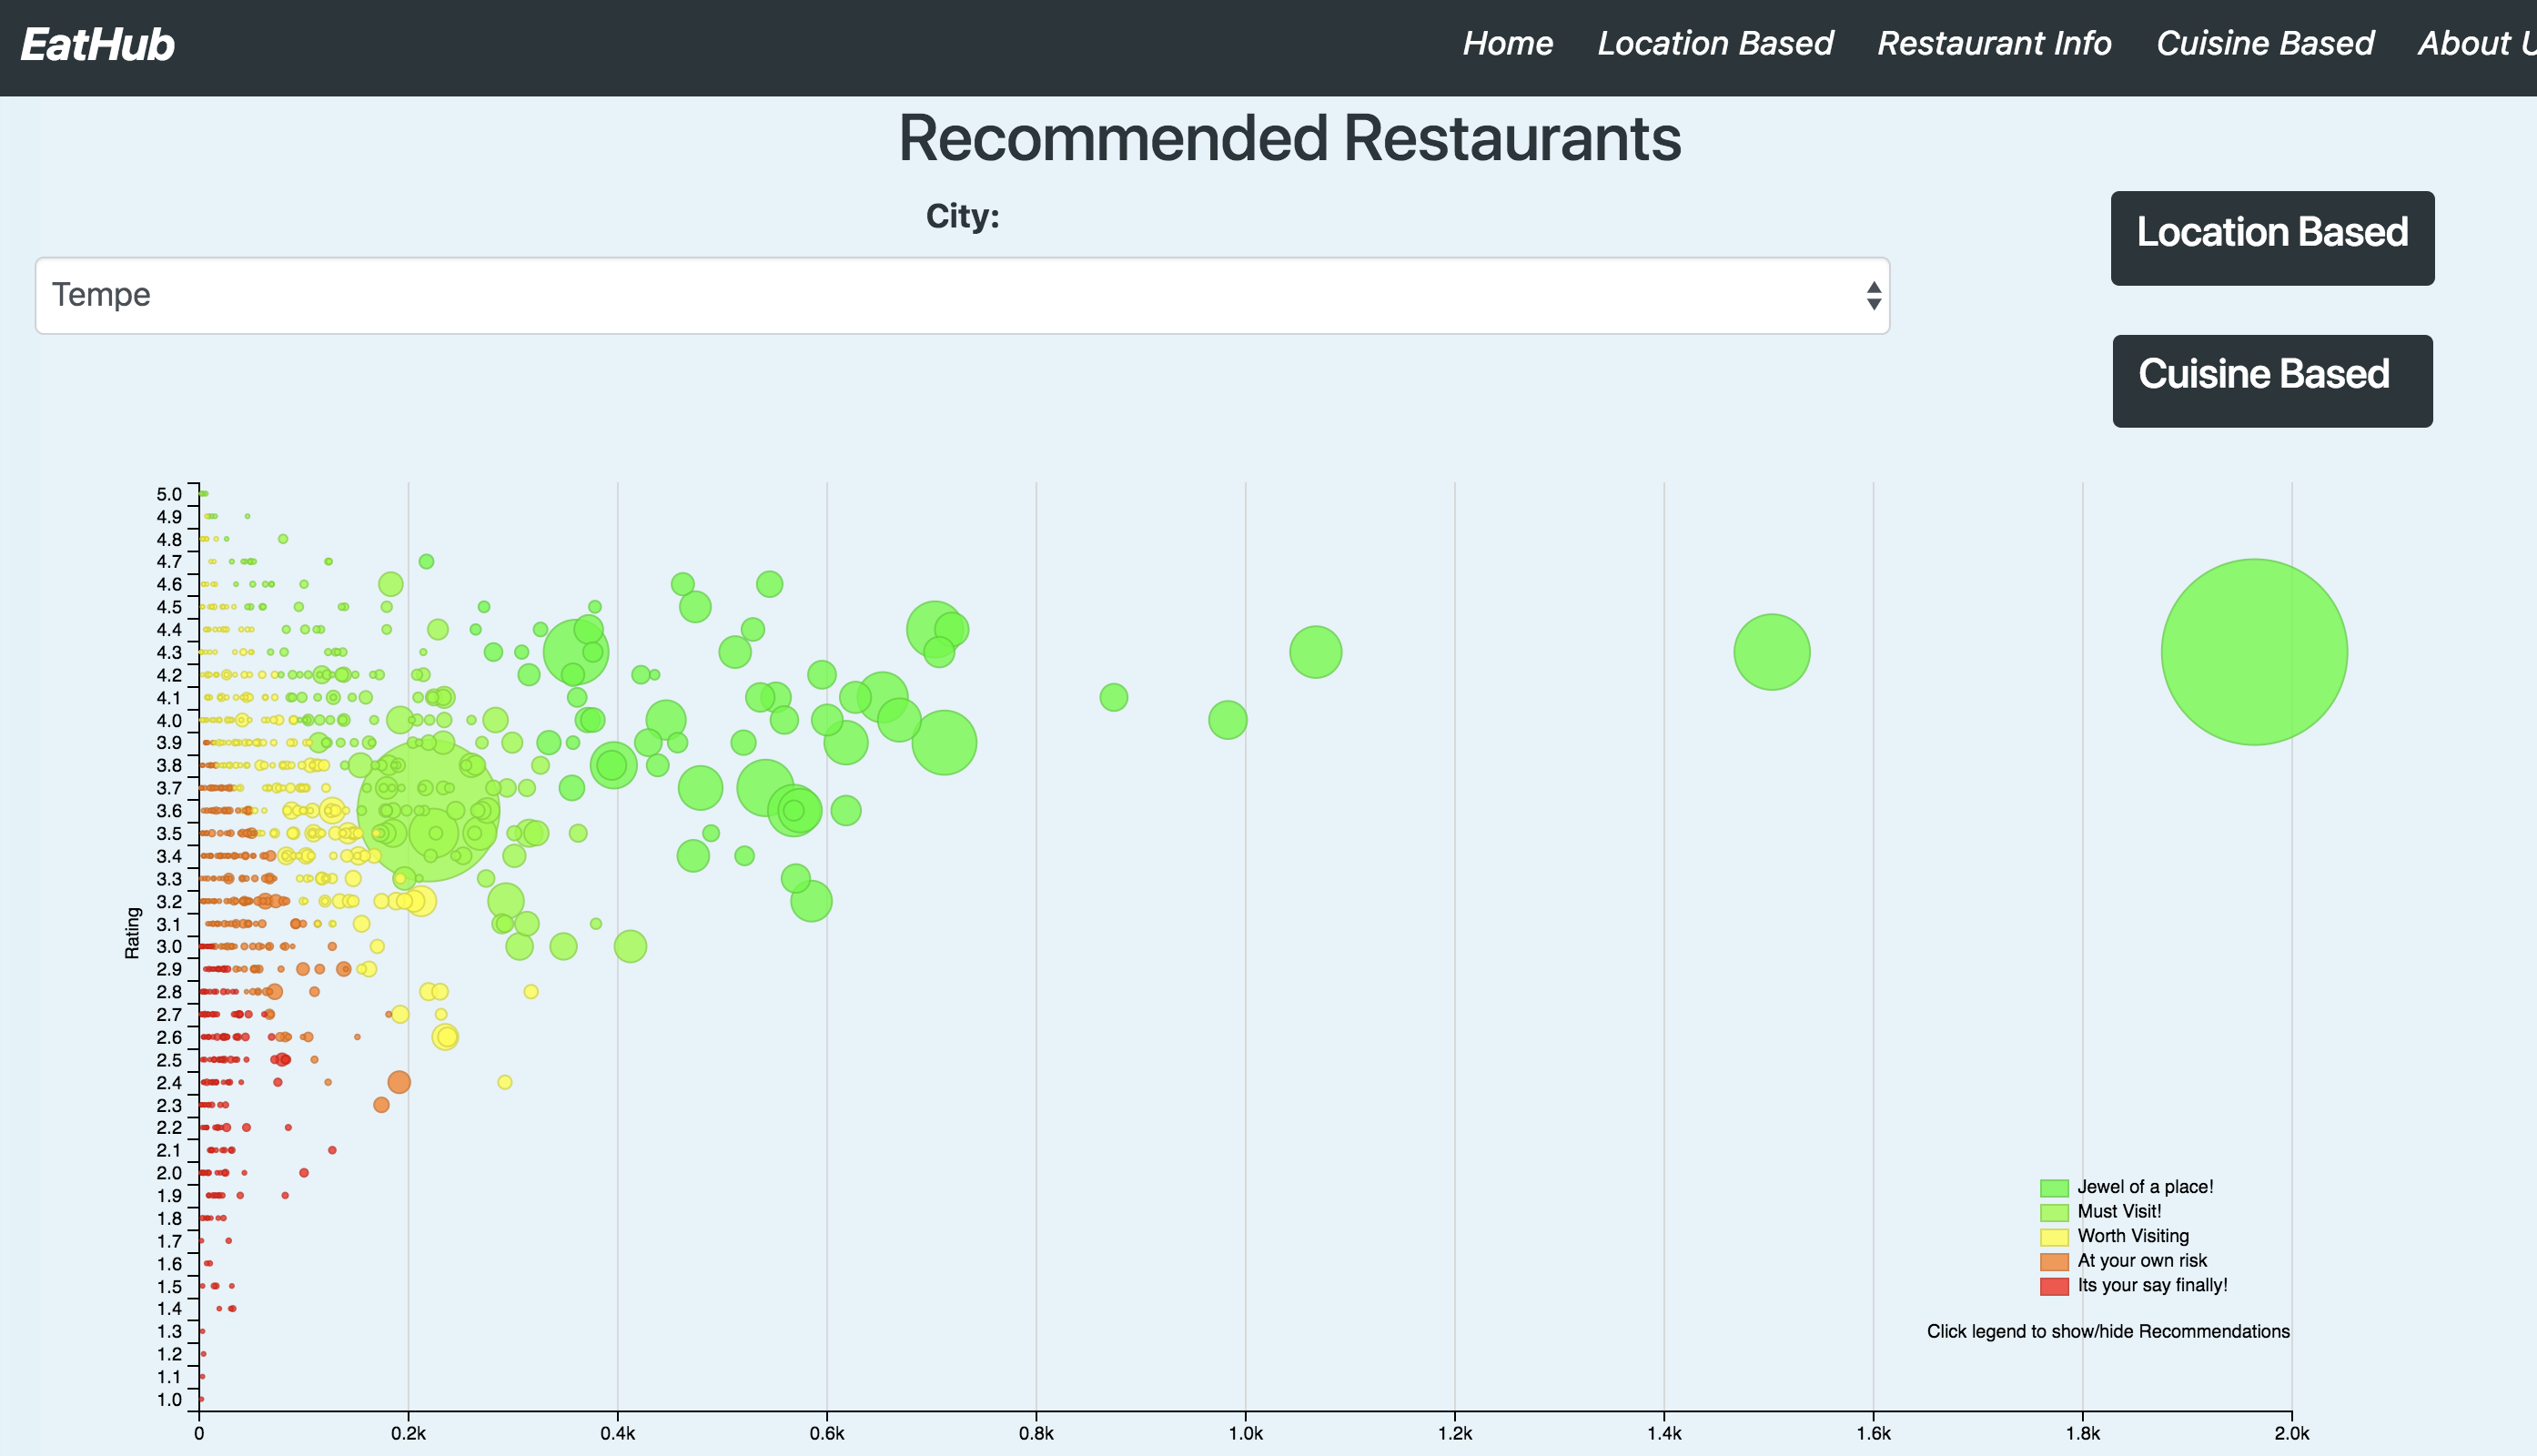Open Restaurant Info nav link
2537x1456 pixels.
[1994, 43]
